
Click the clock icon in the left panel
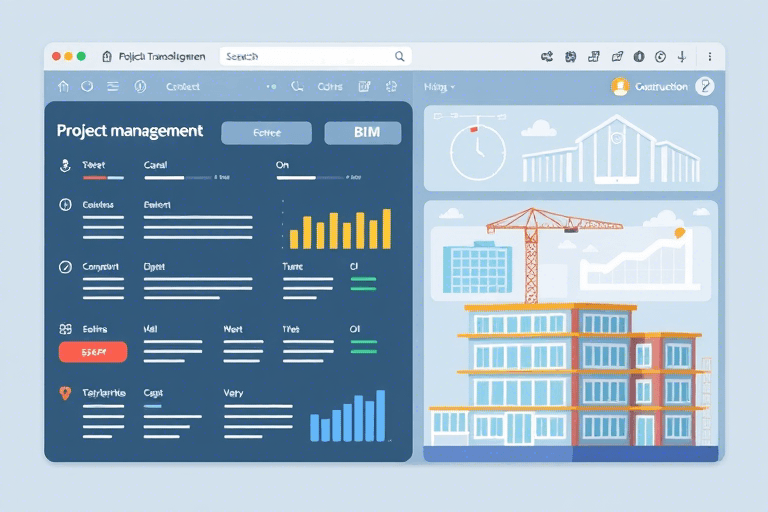(65, 204)
